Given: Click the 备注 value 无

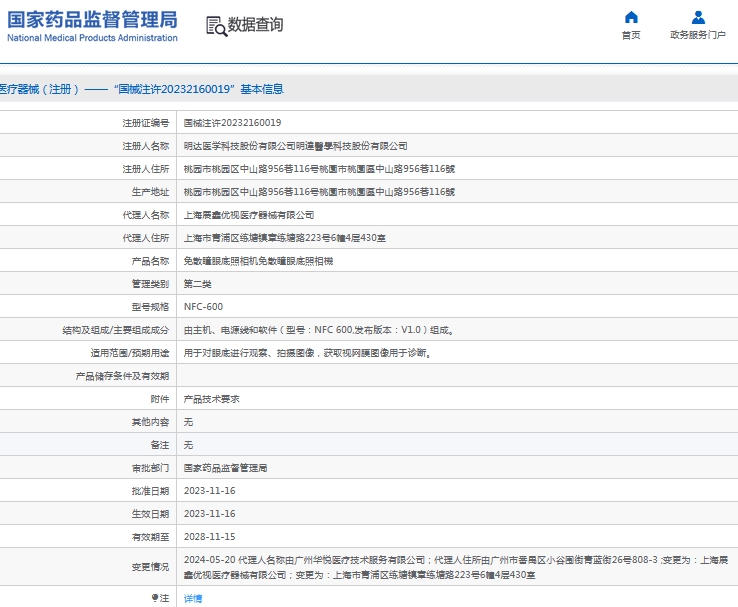Looking at the screenshot, I should pyautogui.click(x=188, y=445).
